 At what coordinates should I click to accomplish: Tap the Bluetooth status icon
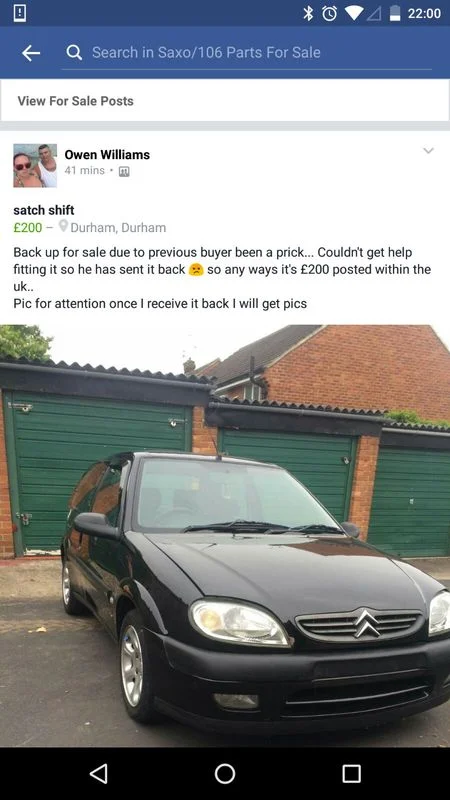point(308,13)
